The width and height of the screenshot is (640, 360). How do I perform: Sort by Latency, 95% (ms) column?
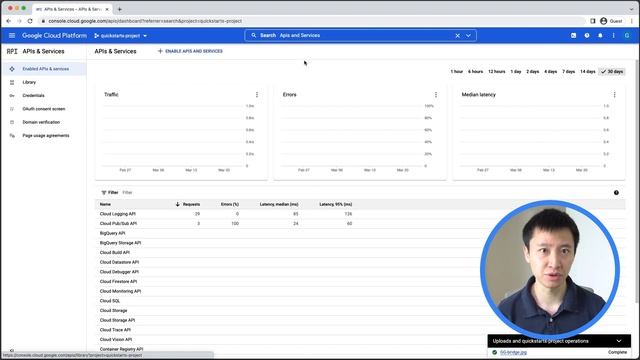(x=336, y=204)
